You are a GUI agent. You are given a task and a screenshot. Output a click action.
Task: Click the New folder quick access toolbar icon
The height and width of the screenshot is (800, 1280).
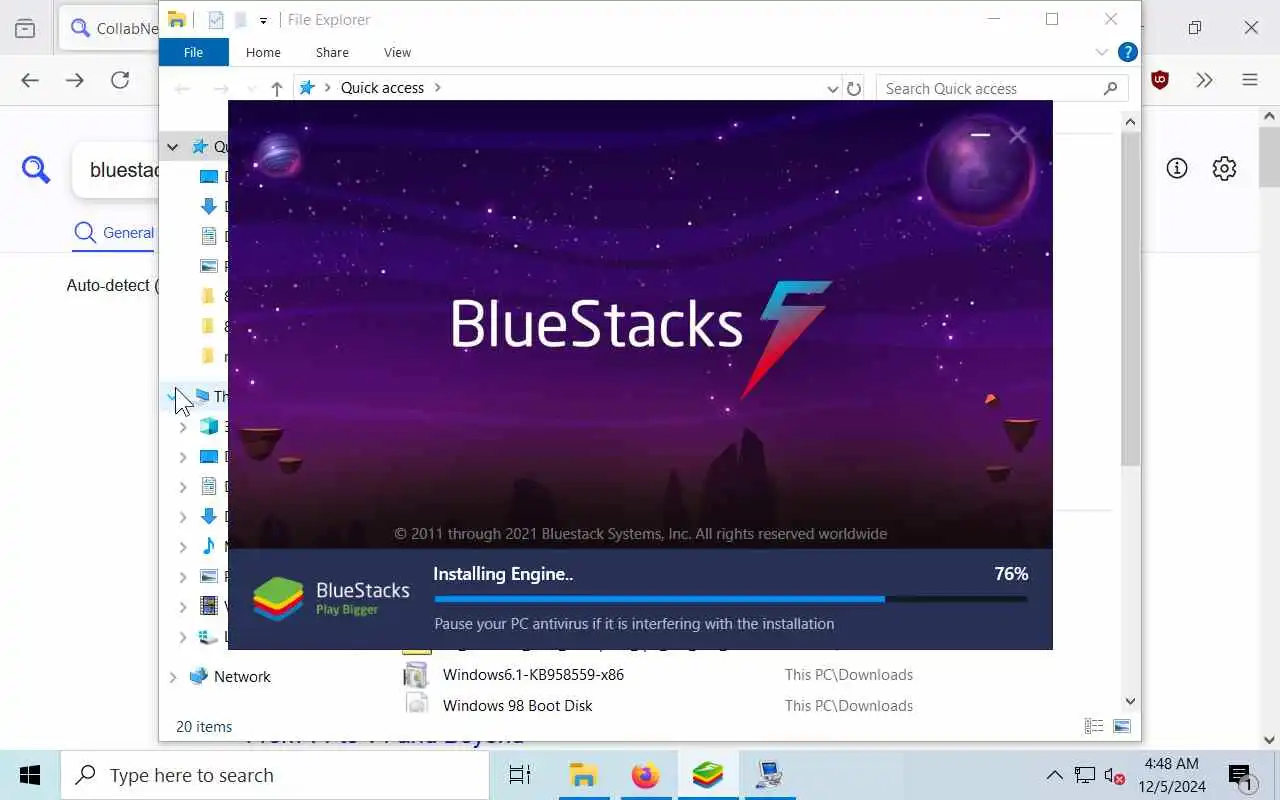click(x=241, y=19)
